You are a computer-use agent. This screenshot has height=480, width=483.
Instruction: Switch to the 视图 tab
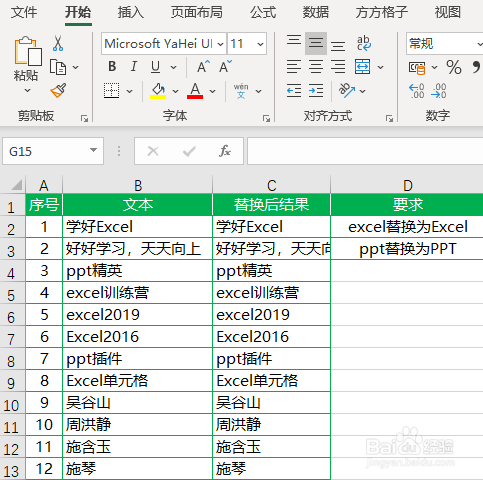click(x=448, y=13)
